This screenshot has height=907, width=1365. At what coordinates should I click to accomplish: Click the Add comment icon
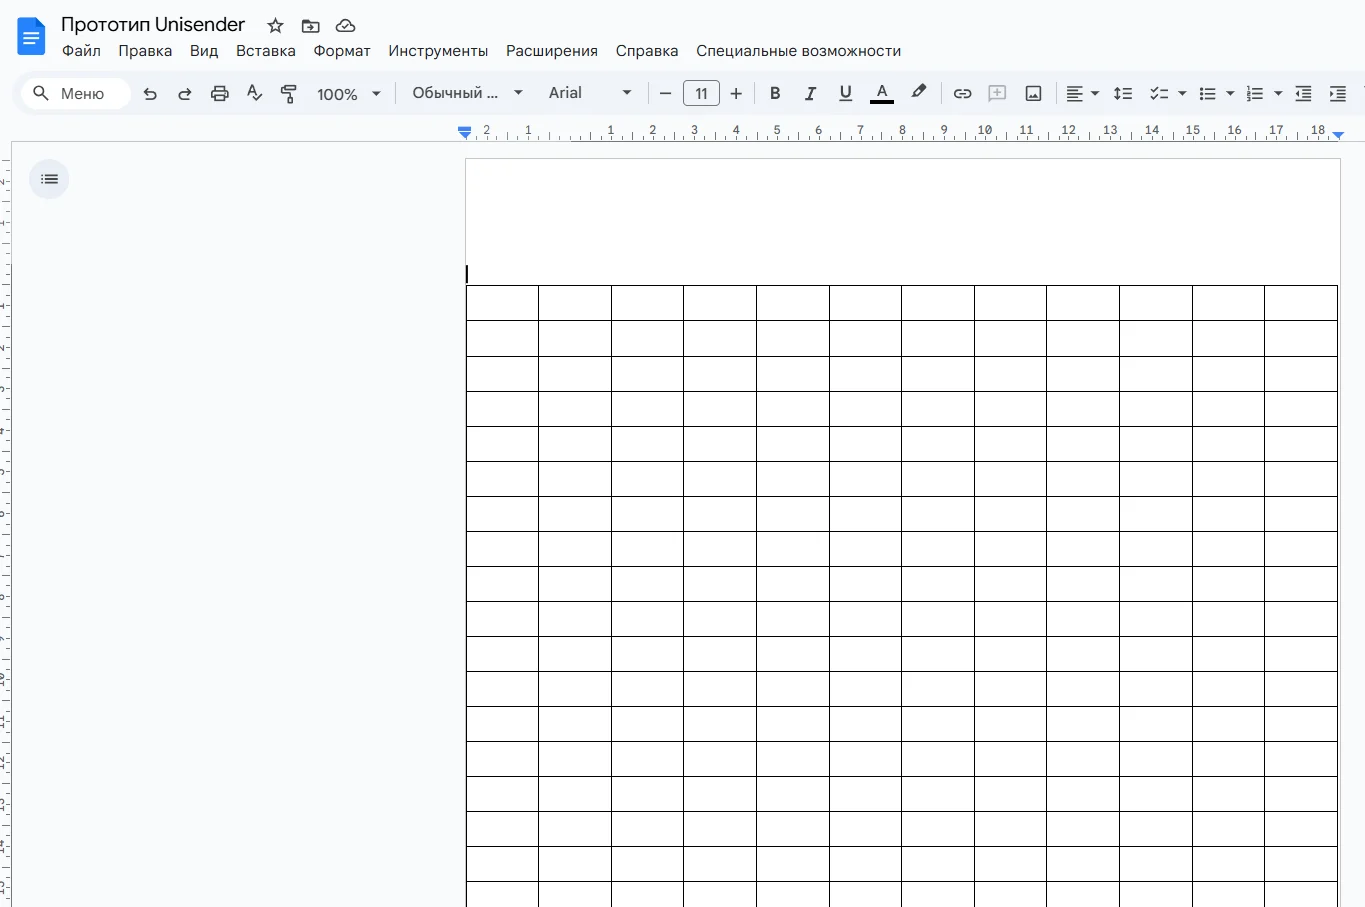(x=997, y=93)
